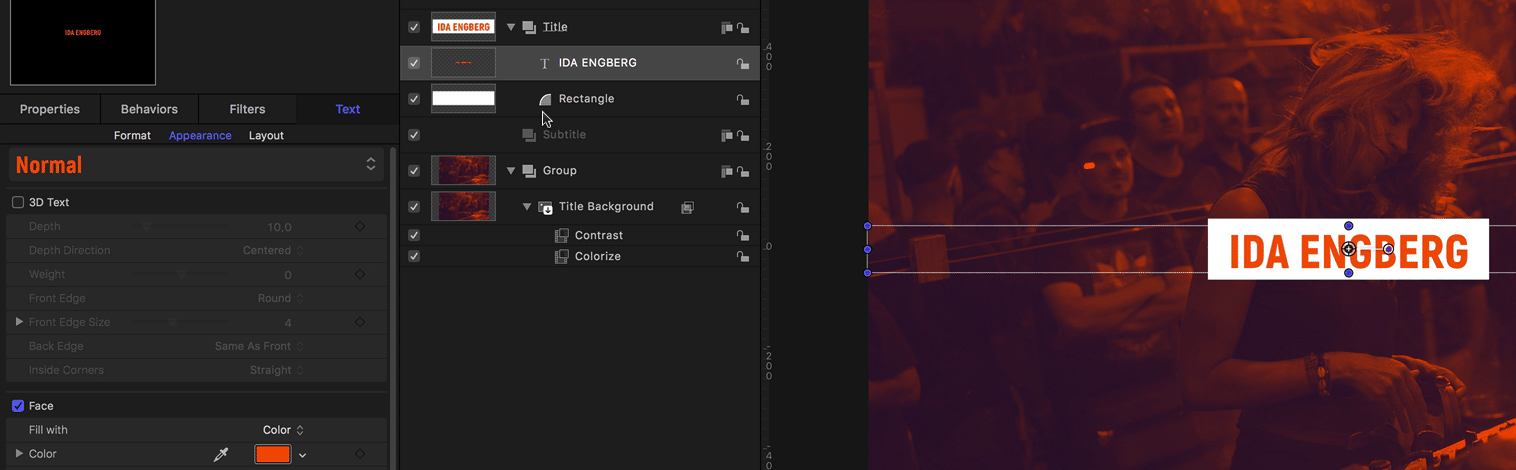Click the Title group stack icon
The image size is (1516, 470).
pos(529,27)
